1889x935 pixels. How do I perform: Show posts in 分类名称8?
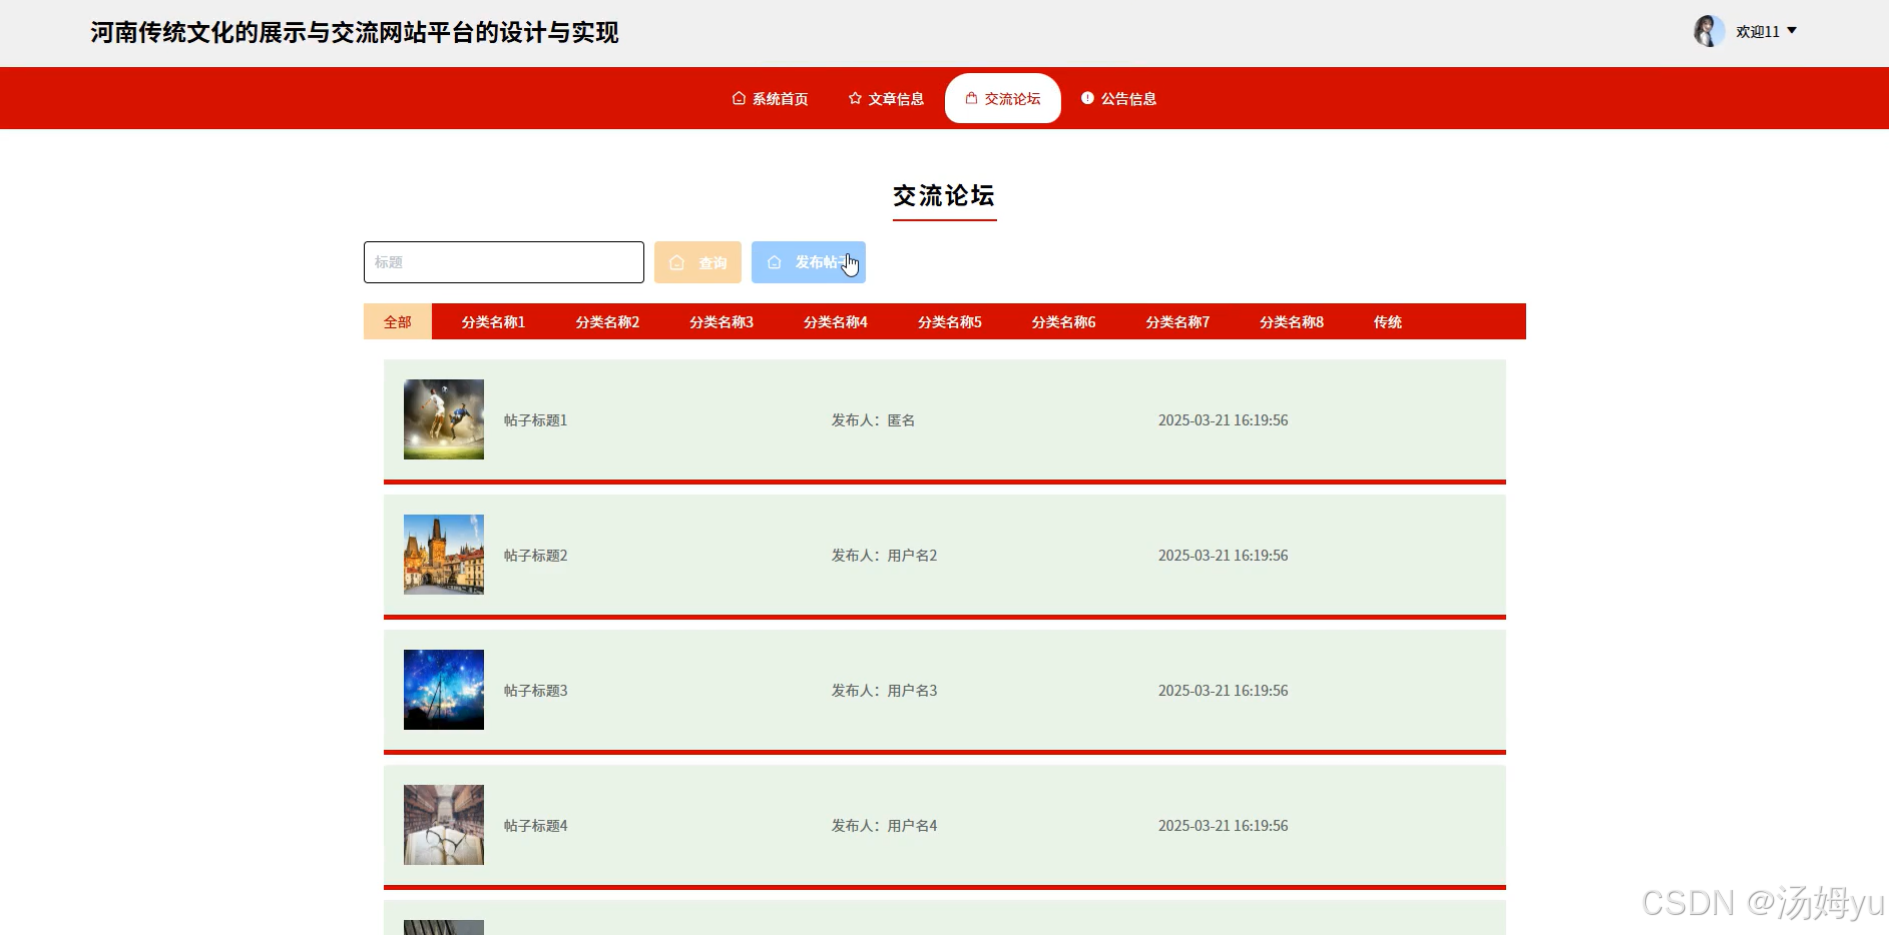tap(1291, 322)
